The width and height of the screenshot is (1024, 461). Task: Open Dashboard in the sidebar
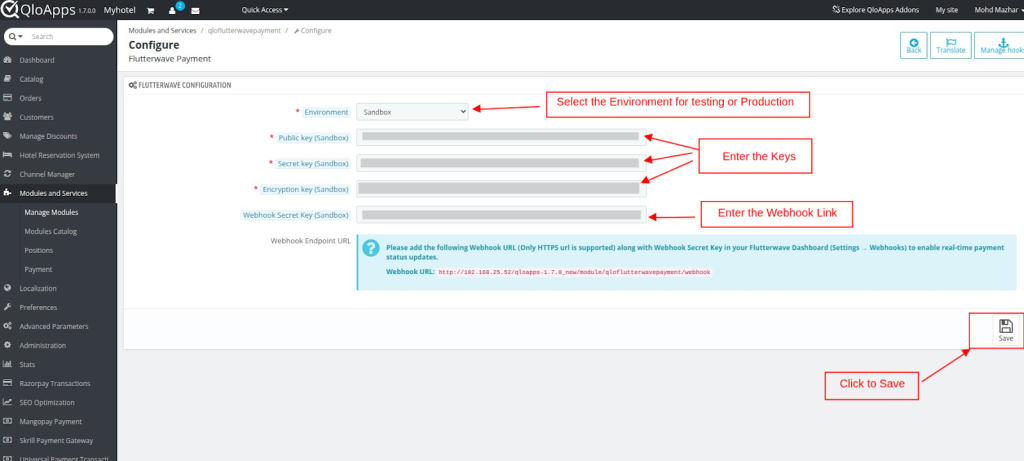(x=37, y=60)
